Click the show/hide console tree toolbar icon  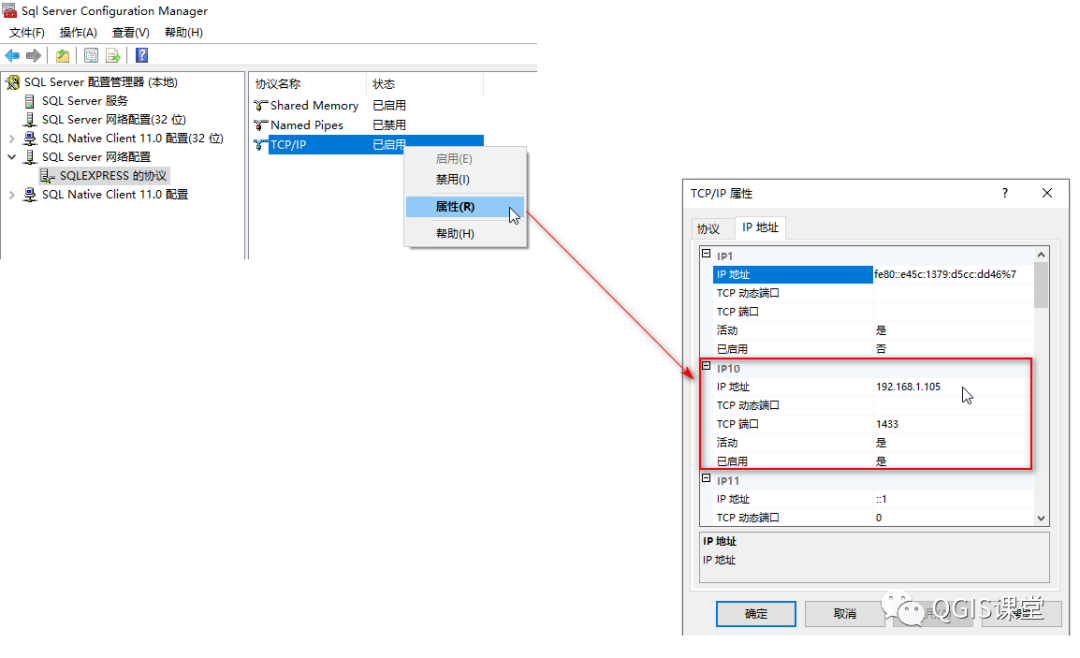coord(91,56)
